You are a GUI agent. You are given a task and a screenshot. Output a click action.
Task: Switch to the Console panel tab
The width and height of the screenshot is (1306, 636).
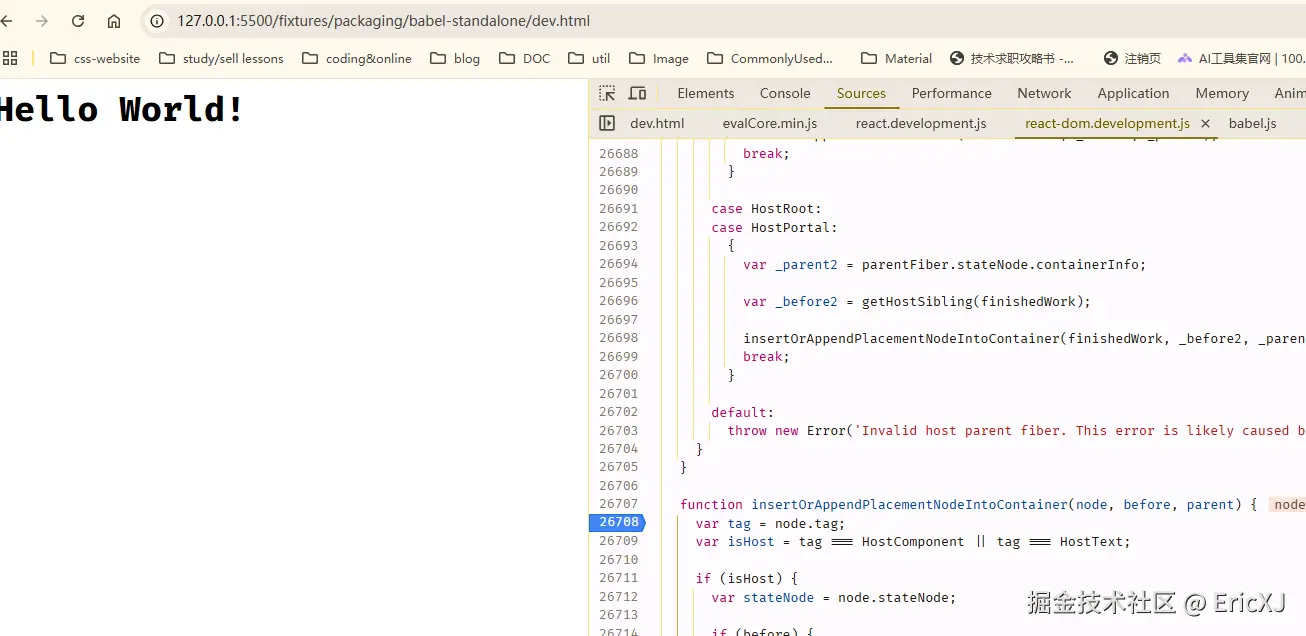(x=784, y=93)
